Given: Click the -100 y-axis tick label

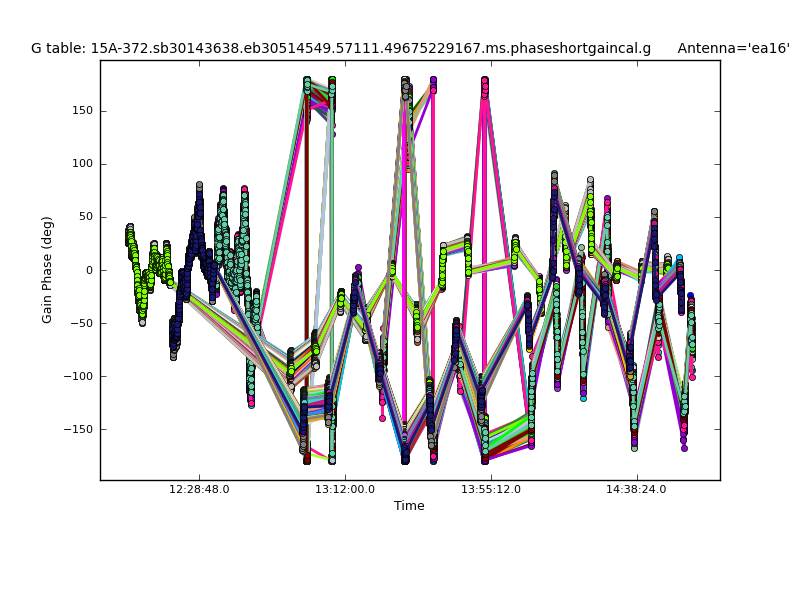Looking at the screenshot, I should 78,376.
